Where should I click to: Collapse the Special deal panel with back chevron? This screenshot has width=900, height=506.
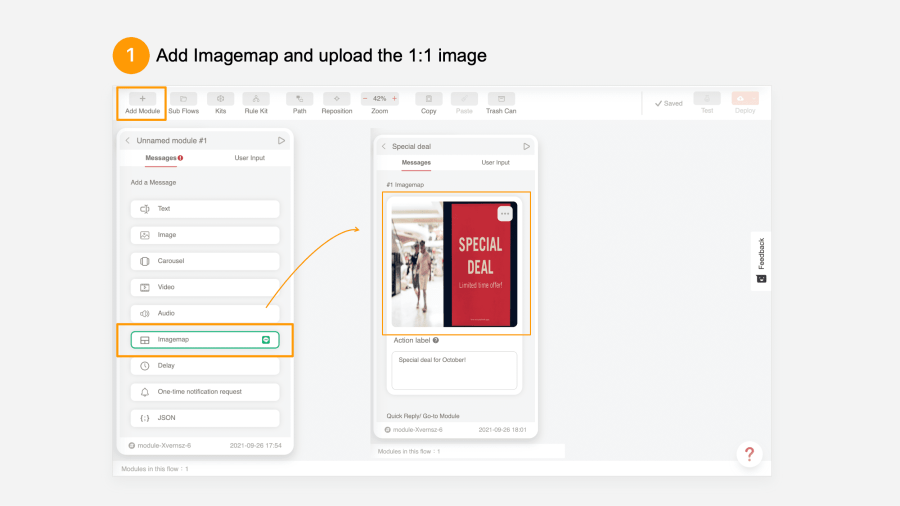pos(382,146)
